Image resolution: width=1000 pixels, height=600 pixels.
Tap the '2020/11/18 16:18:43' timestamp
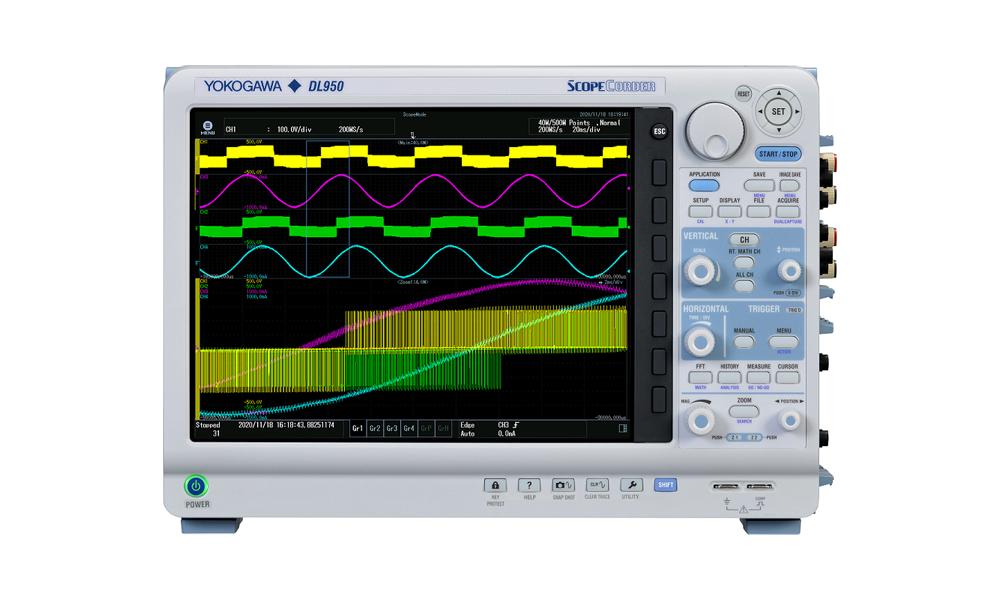pyautogui.click(x=286, y=425)
